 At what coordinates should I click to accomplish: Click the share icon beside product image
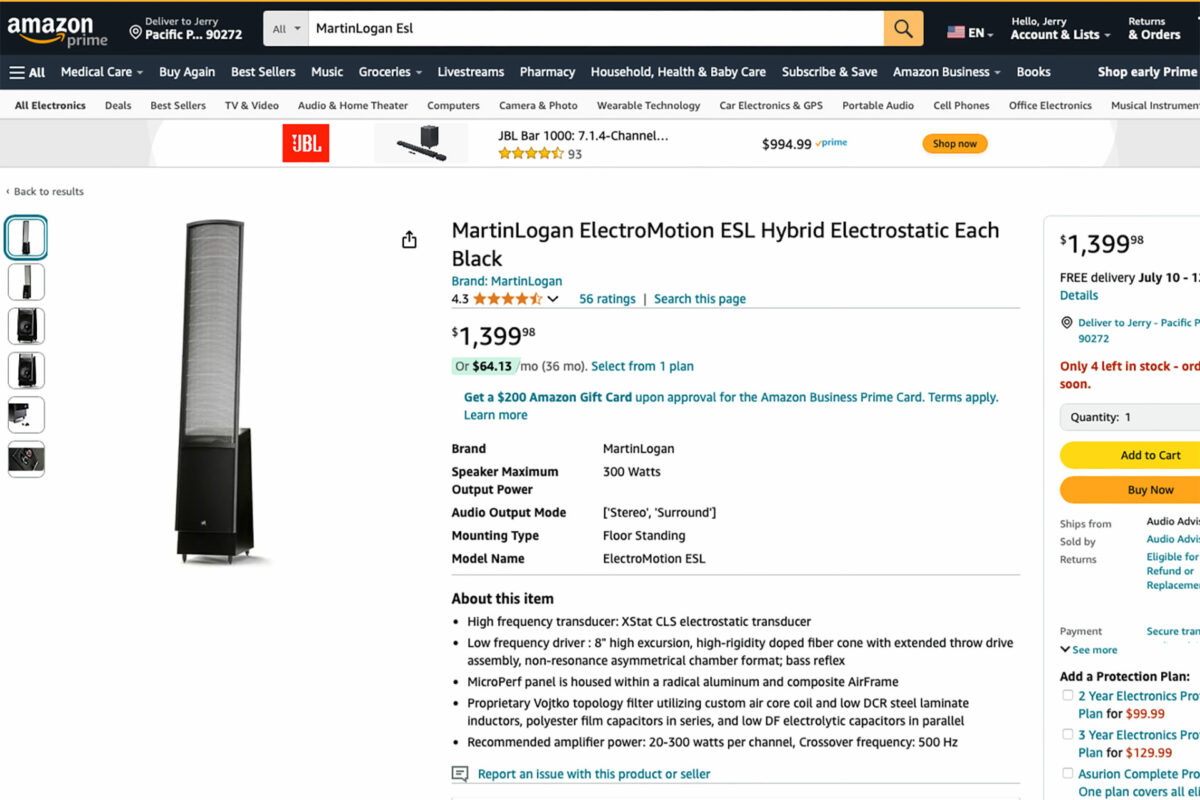(409, 240)
